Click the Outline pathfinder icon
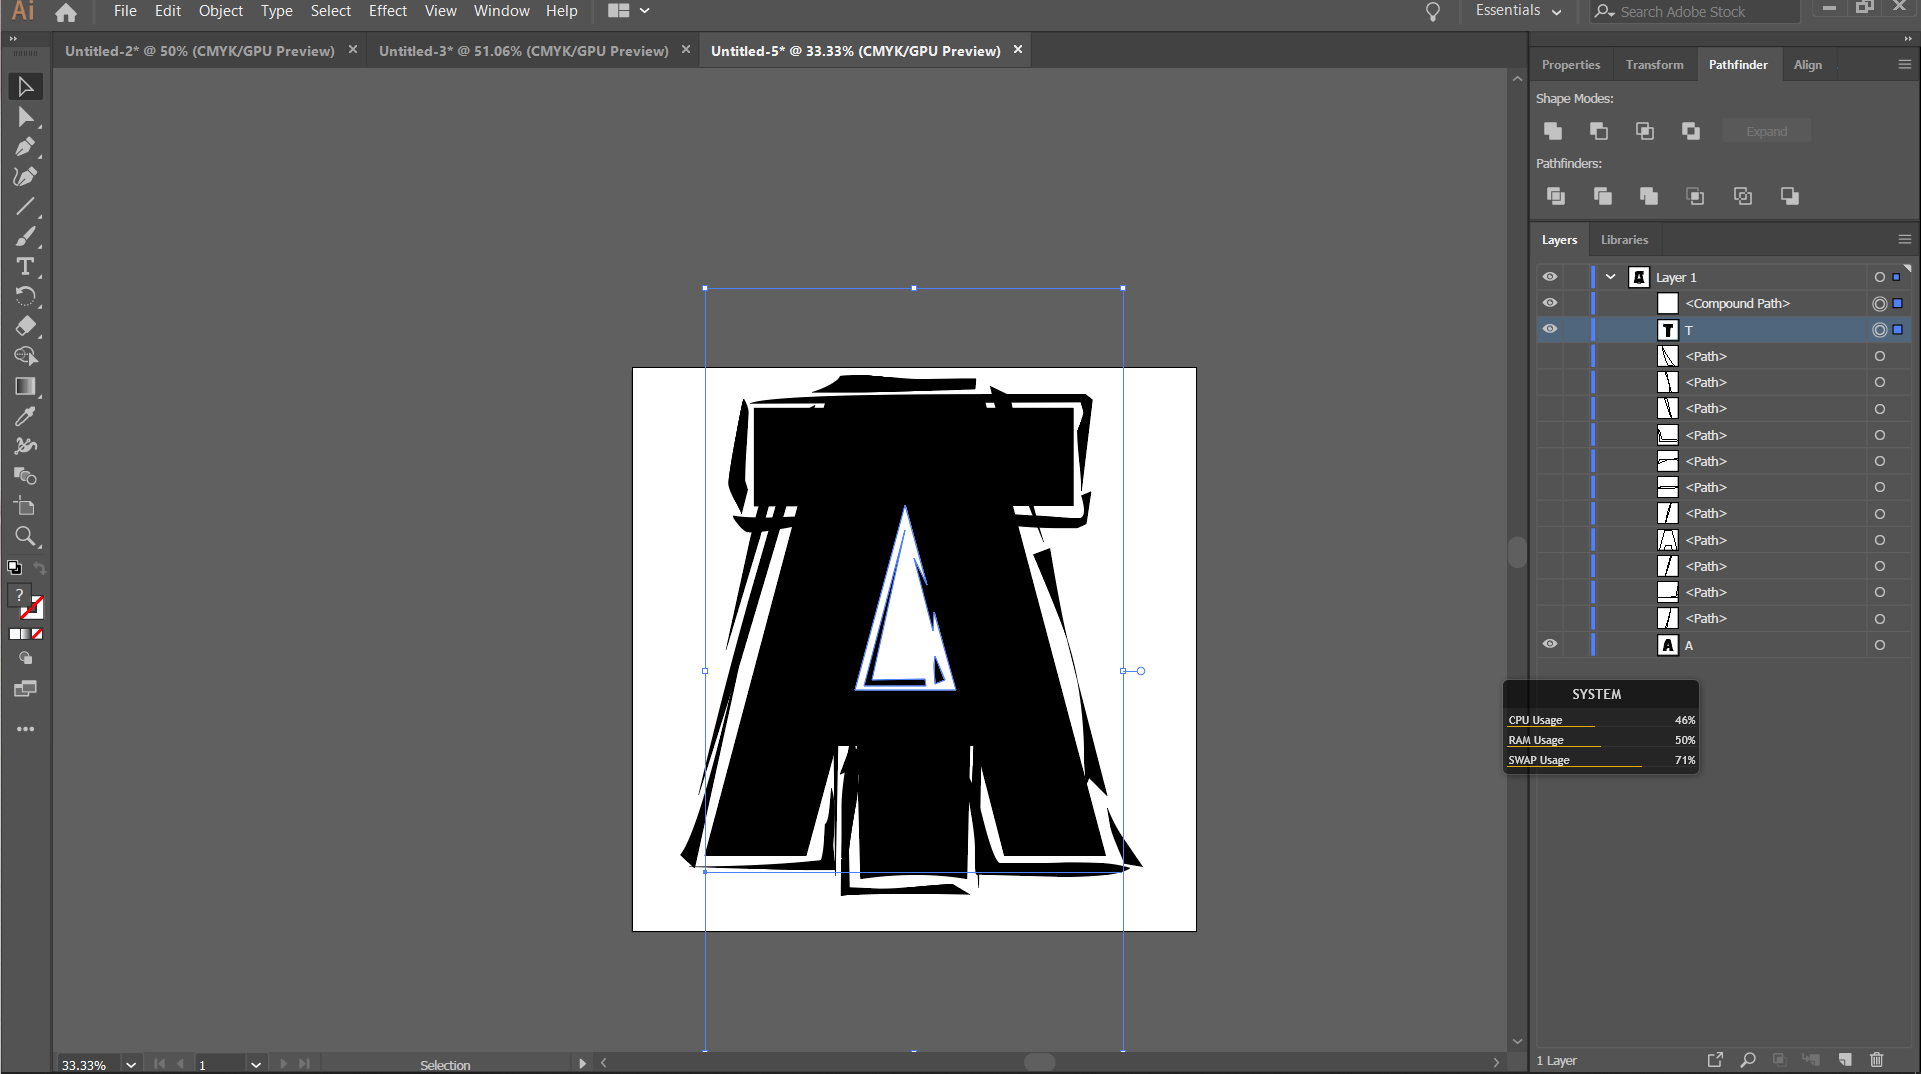Viewport: 1921px width, 1074px height. click(1743, 196)
